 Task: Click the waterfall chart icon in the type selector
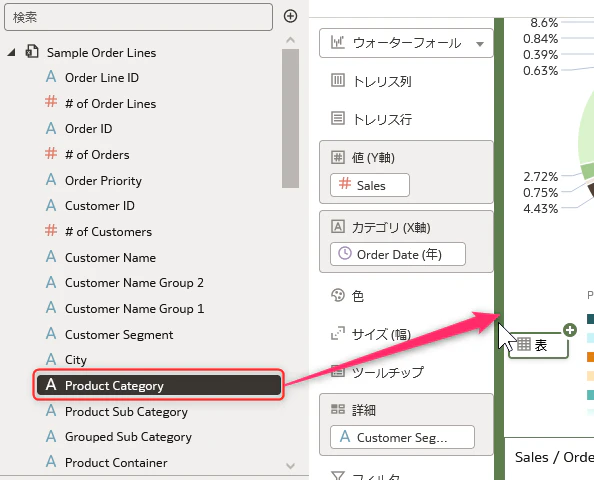click(338, 42)
